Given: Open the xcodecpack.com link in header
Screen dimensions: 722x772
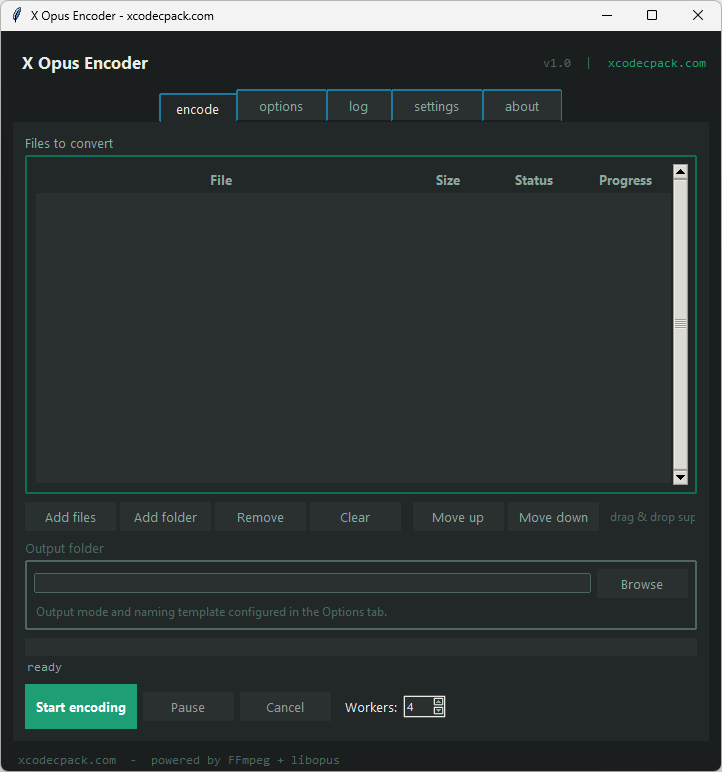Looking at the screenshot, I should (657, 63).
